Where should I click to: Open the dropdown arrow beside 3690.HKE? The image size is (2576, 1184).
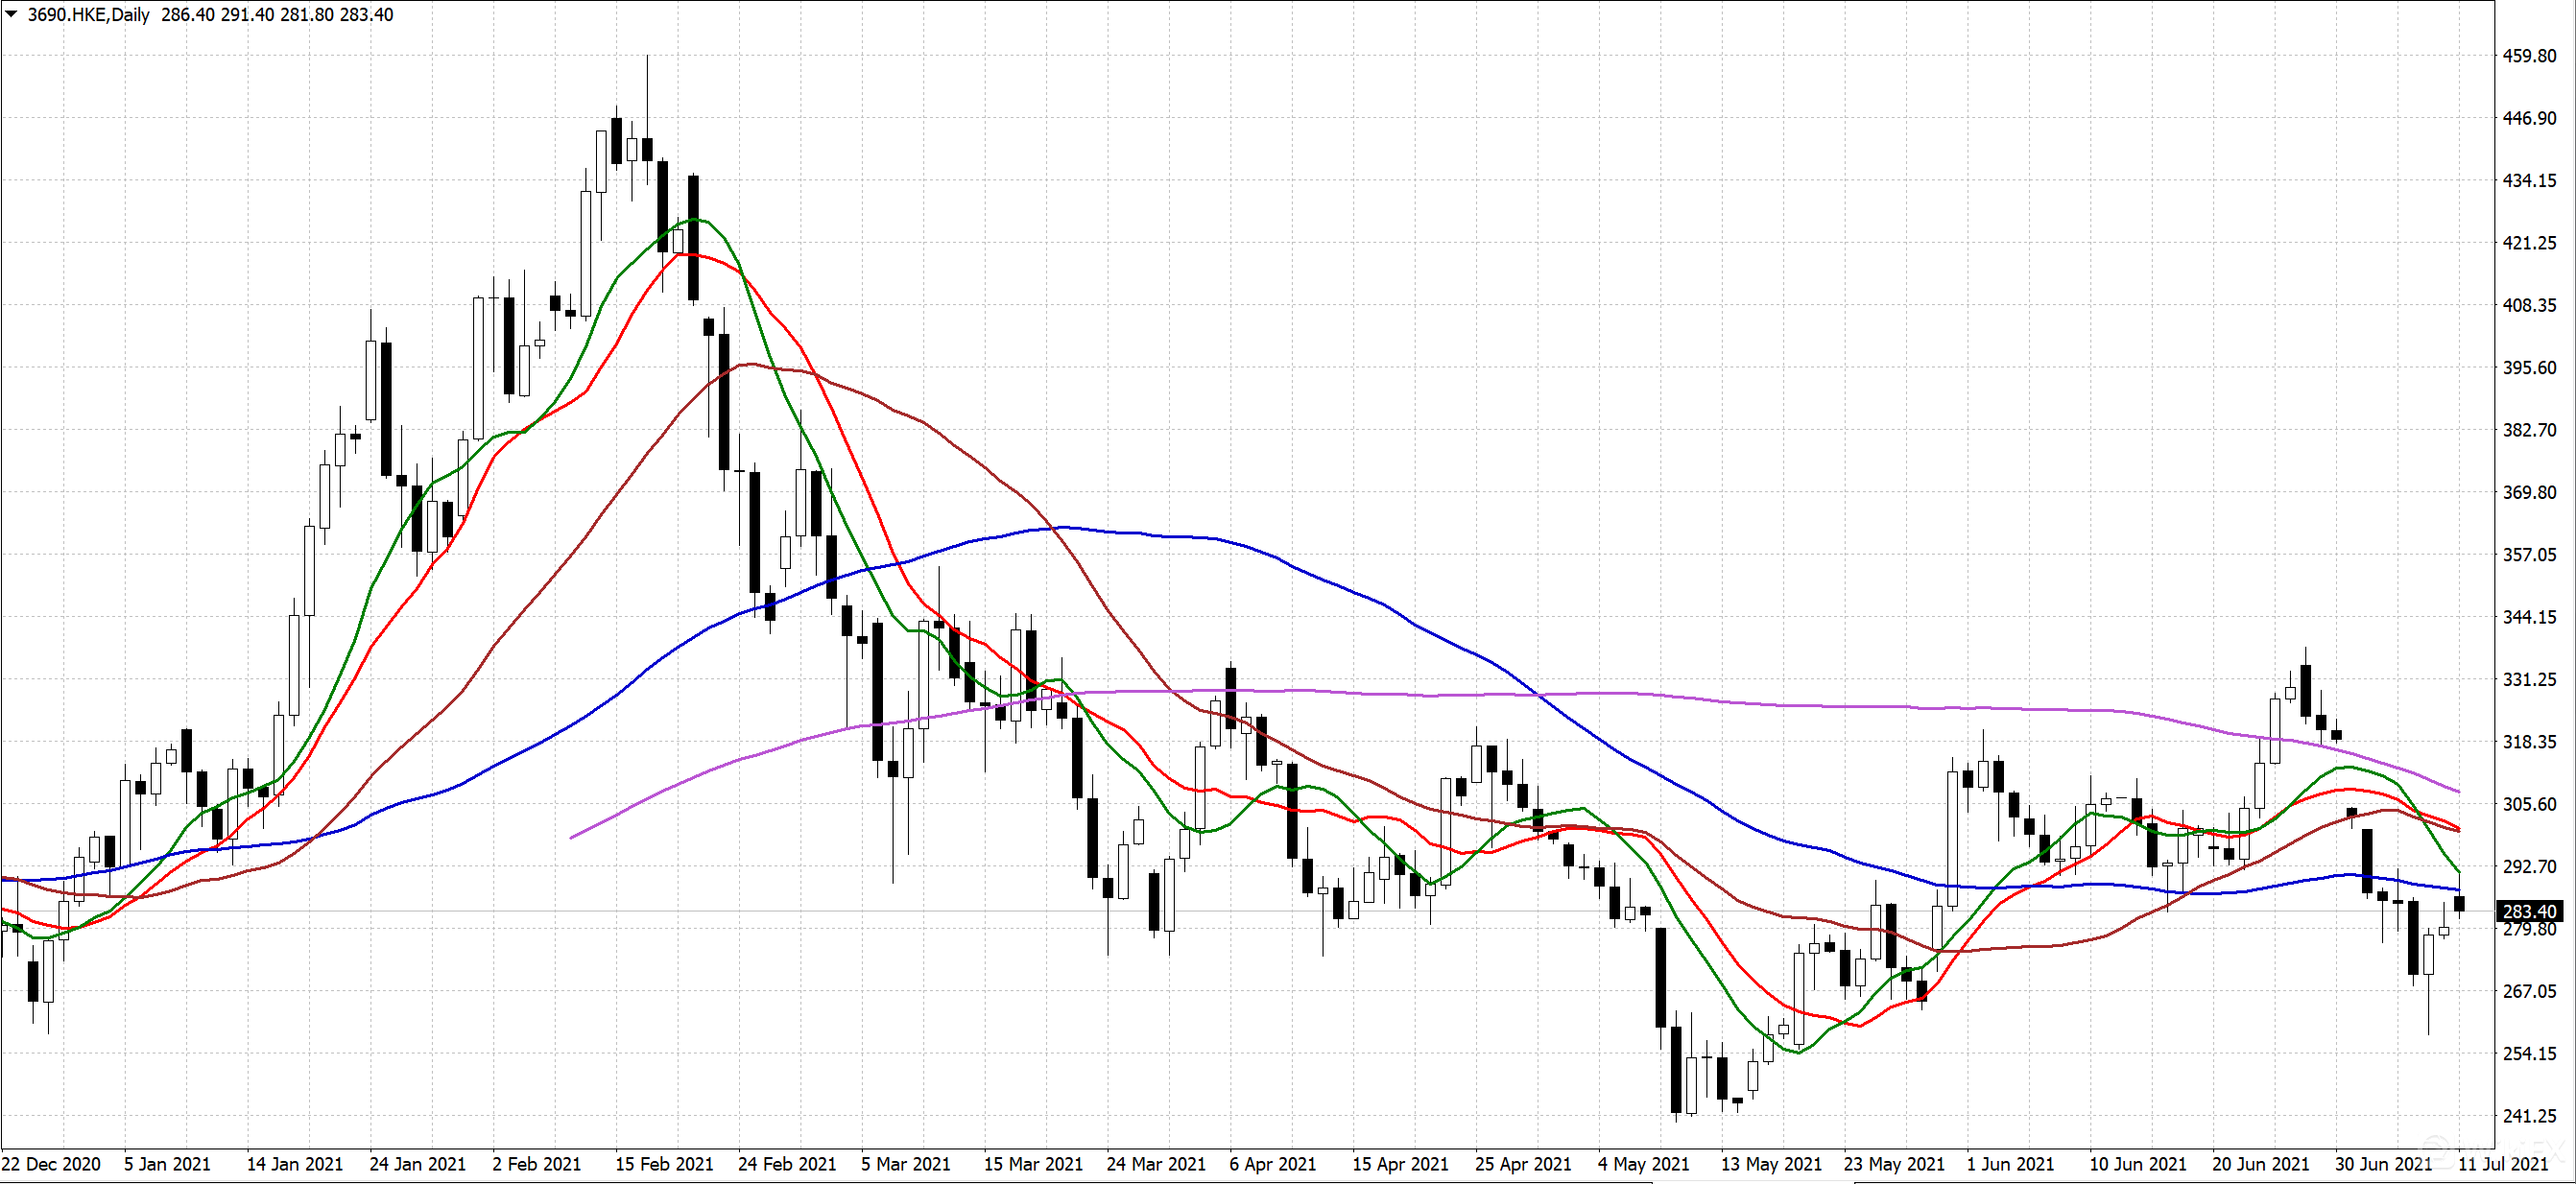(12, 14)
